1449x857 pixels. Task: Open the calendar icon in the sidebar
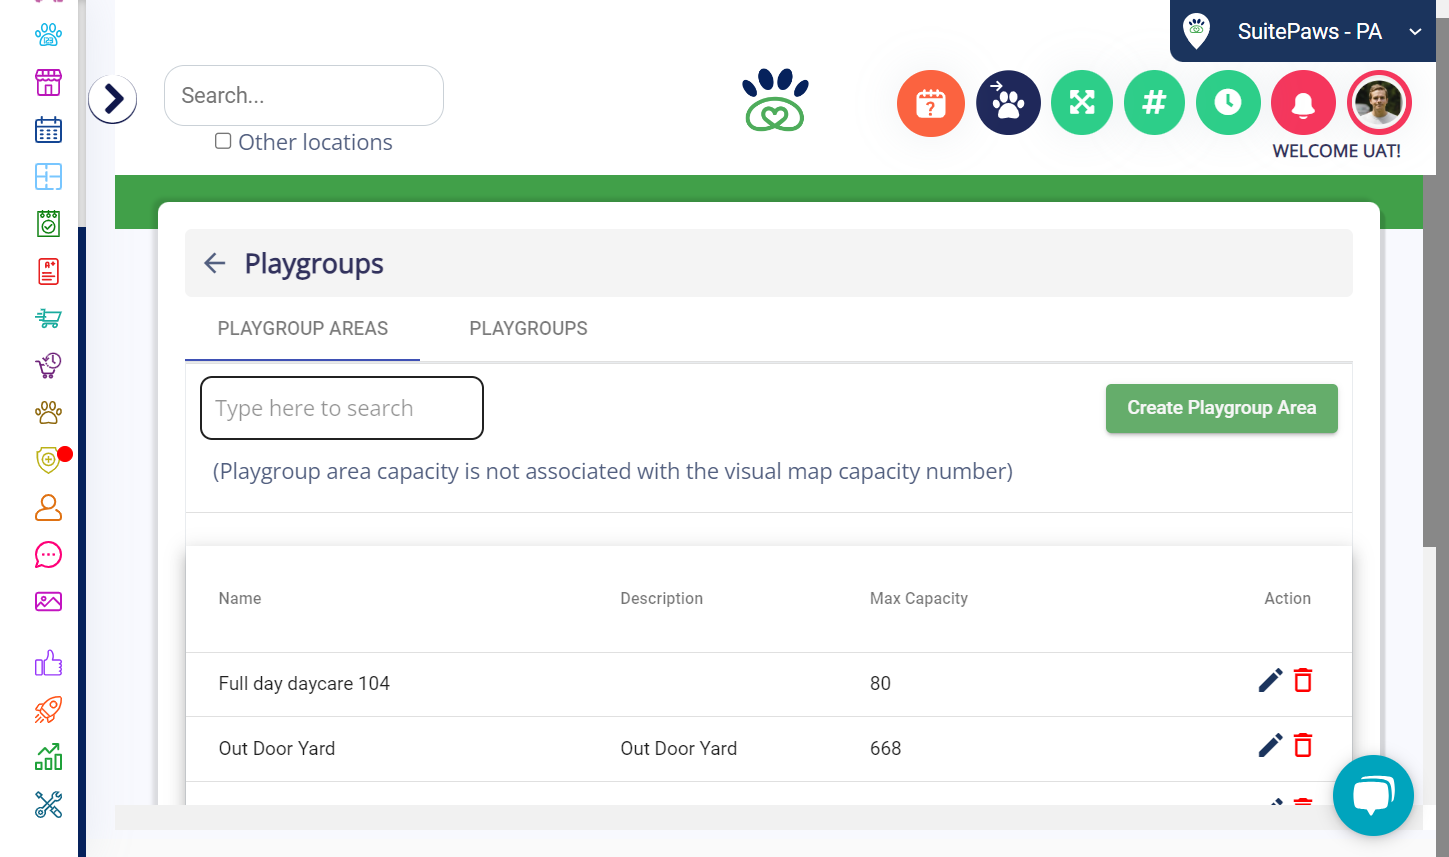[48, 129]
